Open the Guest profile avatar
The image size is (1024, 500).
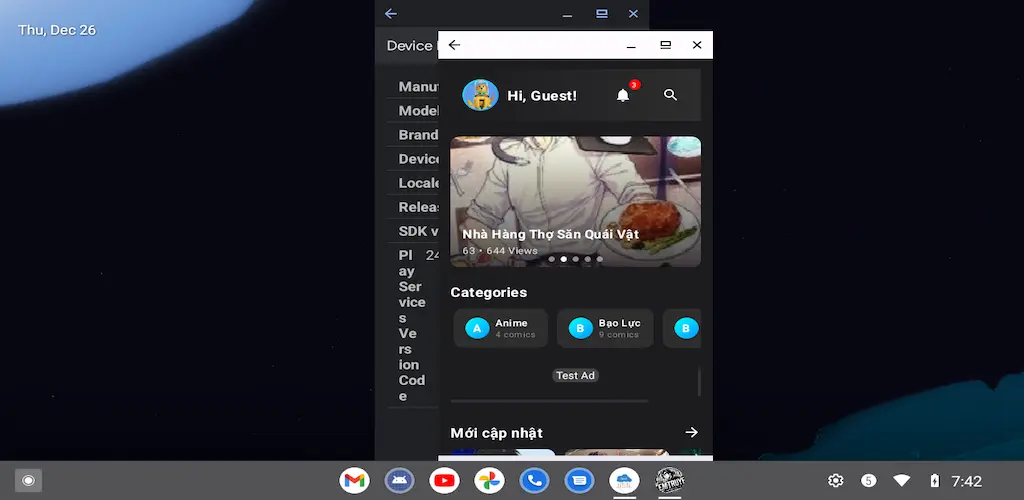pyautogui.click(x=481, y=95)
